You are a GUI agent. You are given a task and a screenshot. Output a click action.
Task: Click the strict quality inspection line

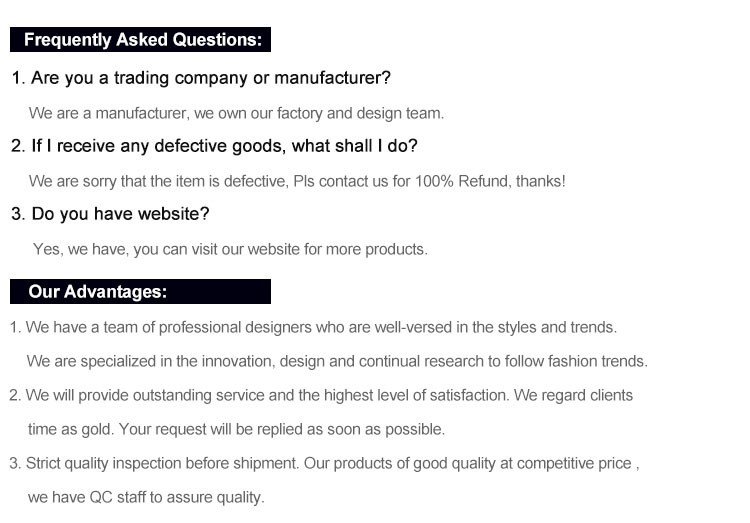(324, 463)
